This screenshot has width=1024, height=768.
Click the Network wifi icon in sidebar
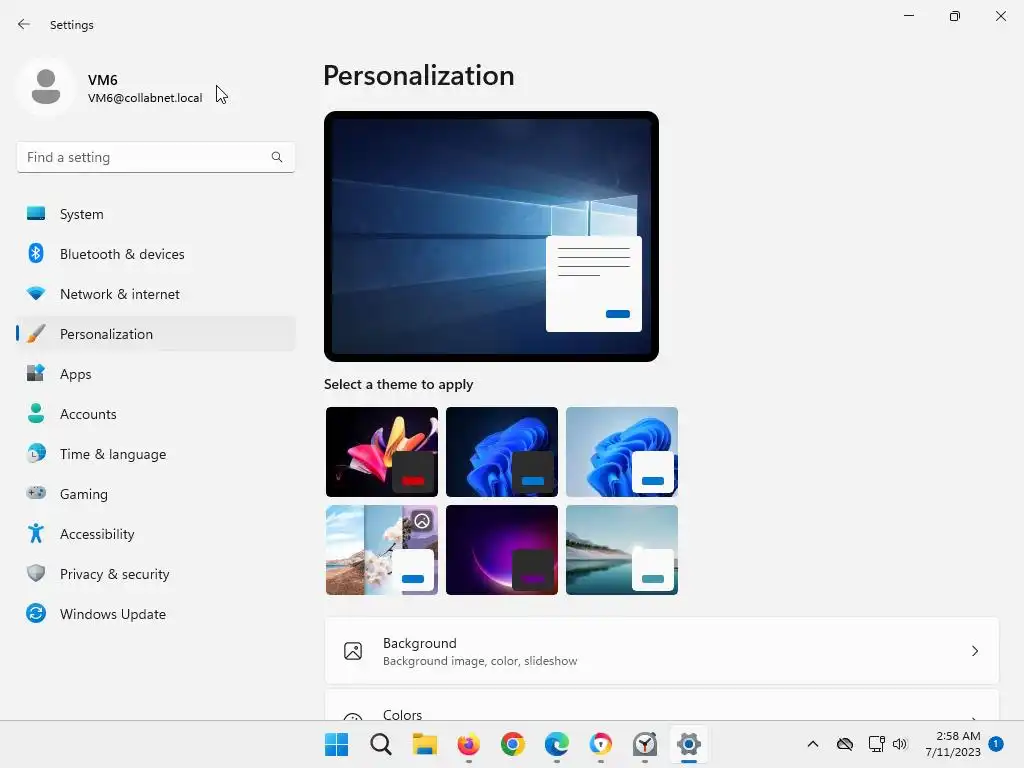pyautogui.click(x=36, y=294)
